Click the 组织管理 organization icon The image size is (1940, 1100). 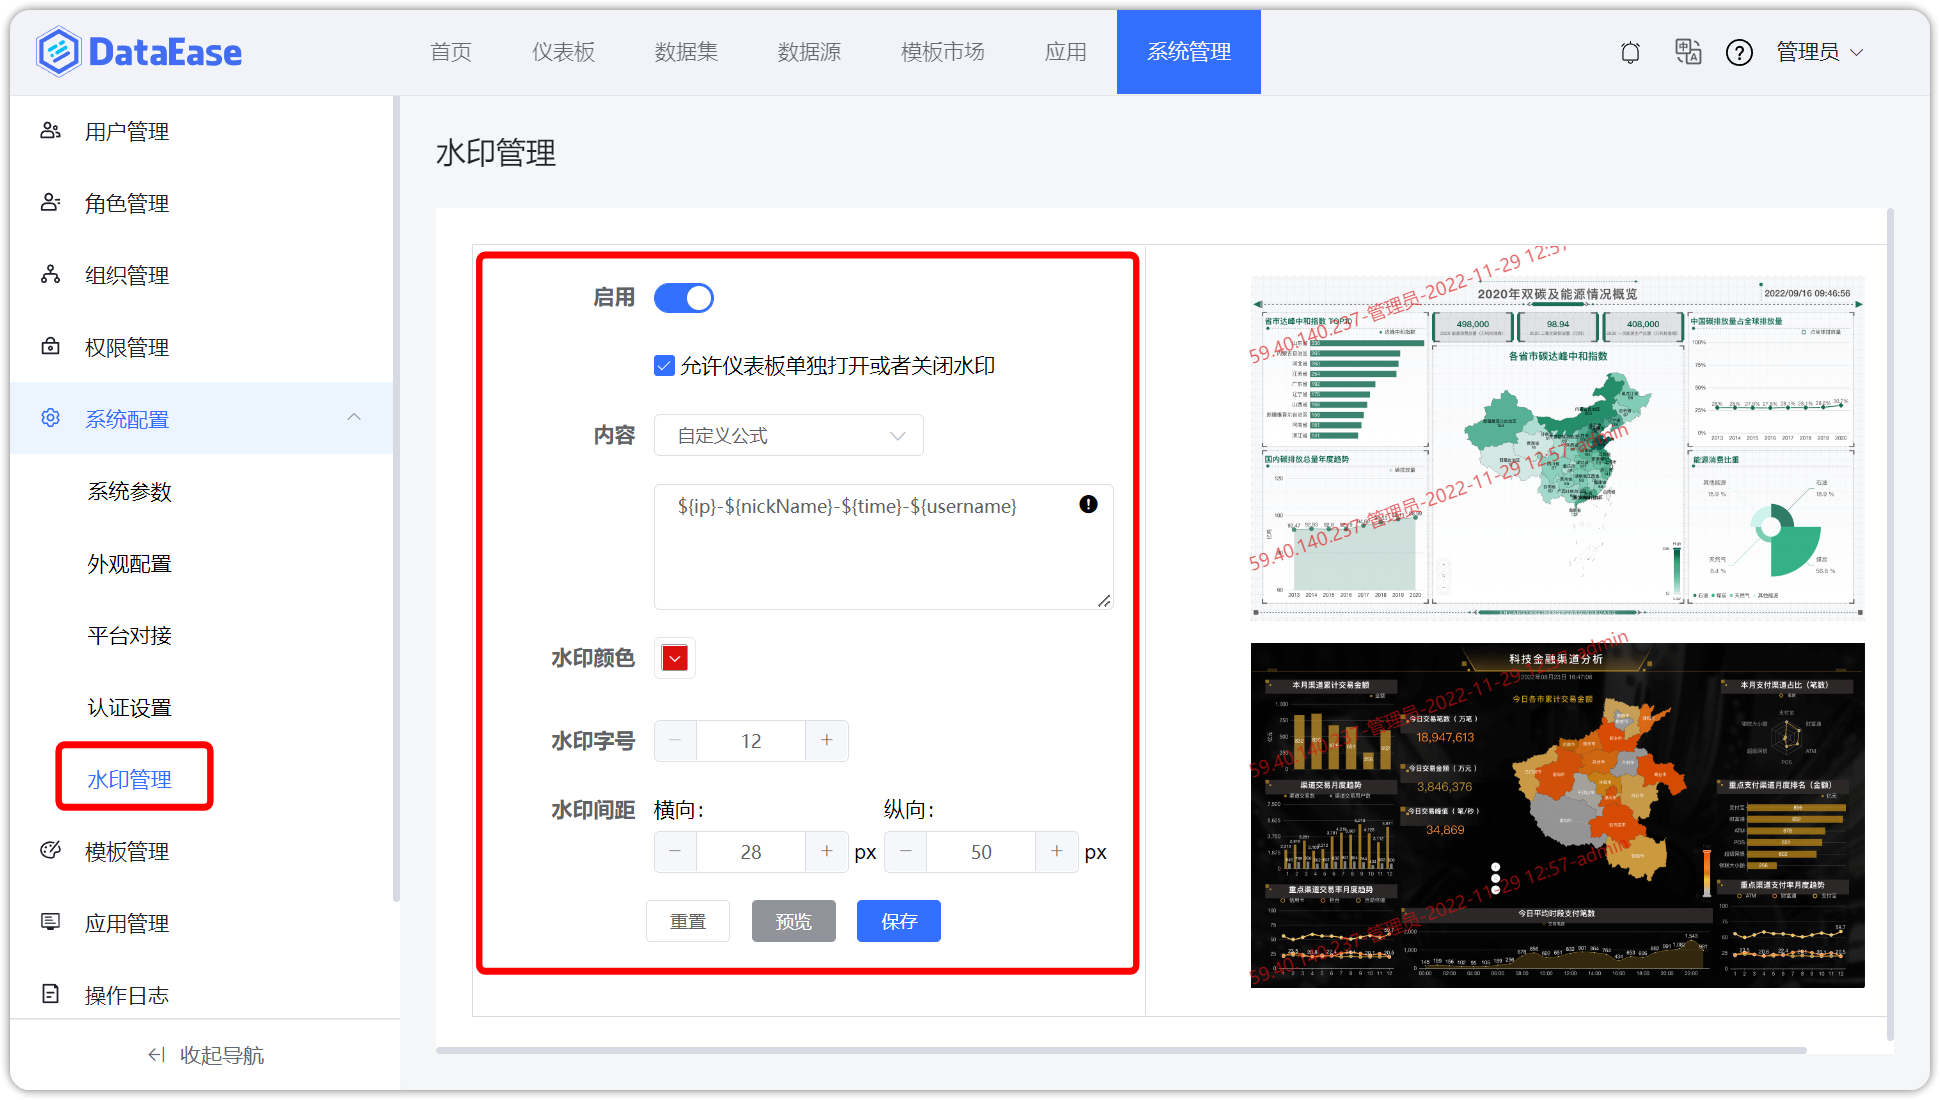50,274
